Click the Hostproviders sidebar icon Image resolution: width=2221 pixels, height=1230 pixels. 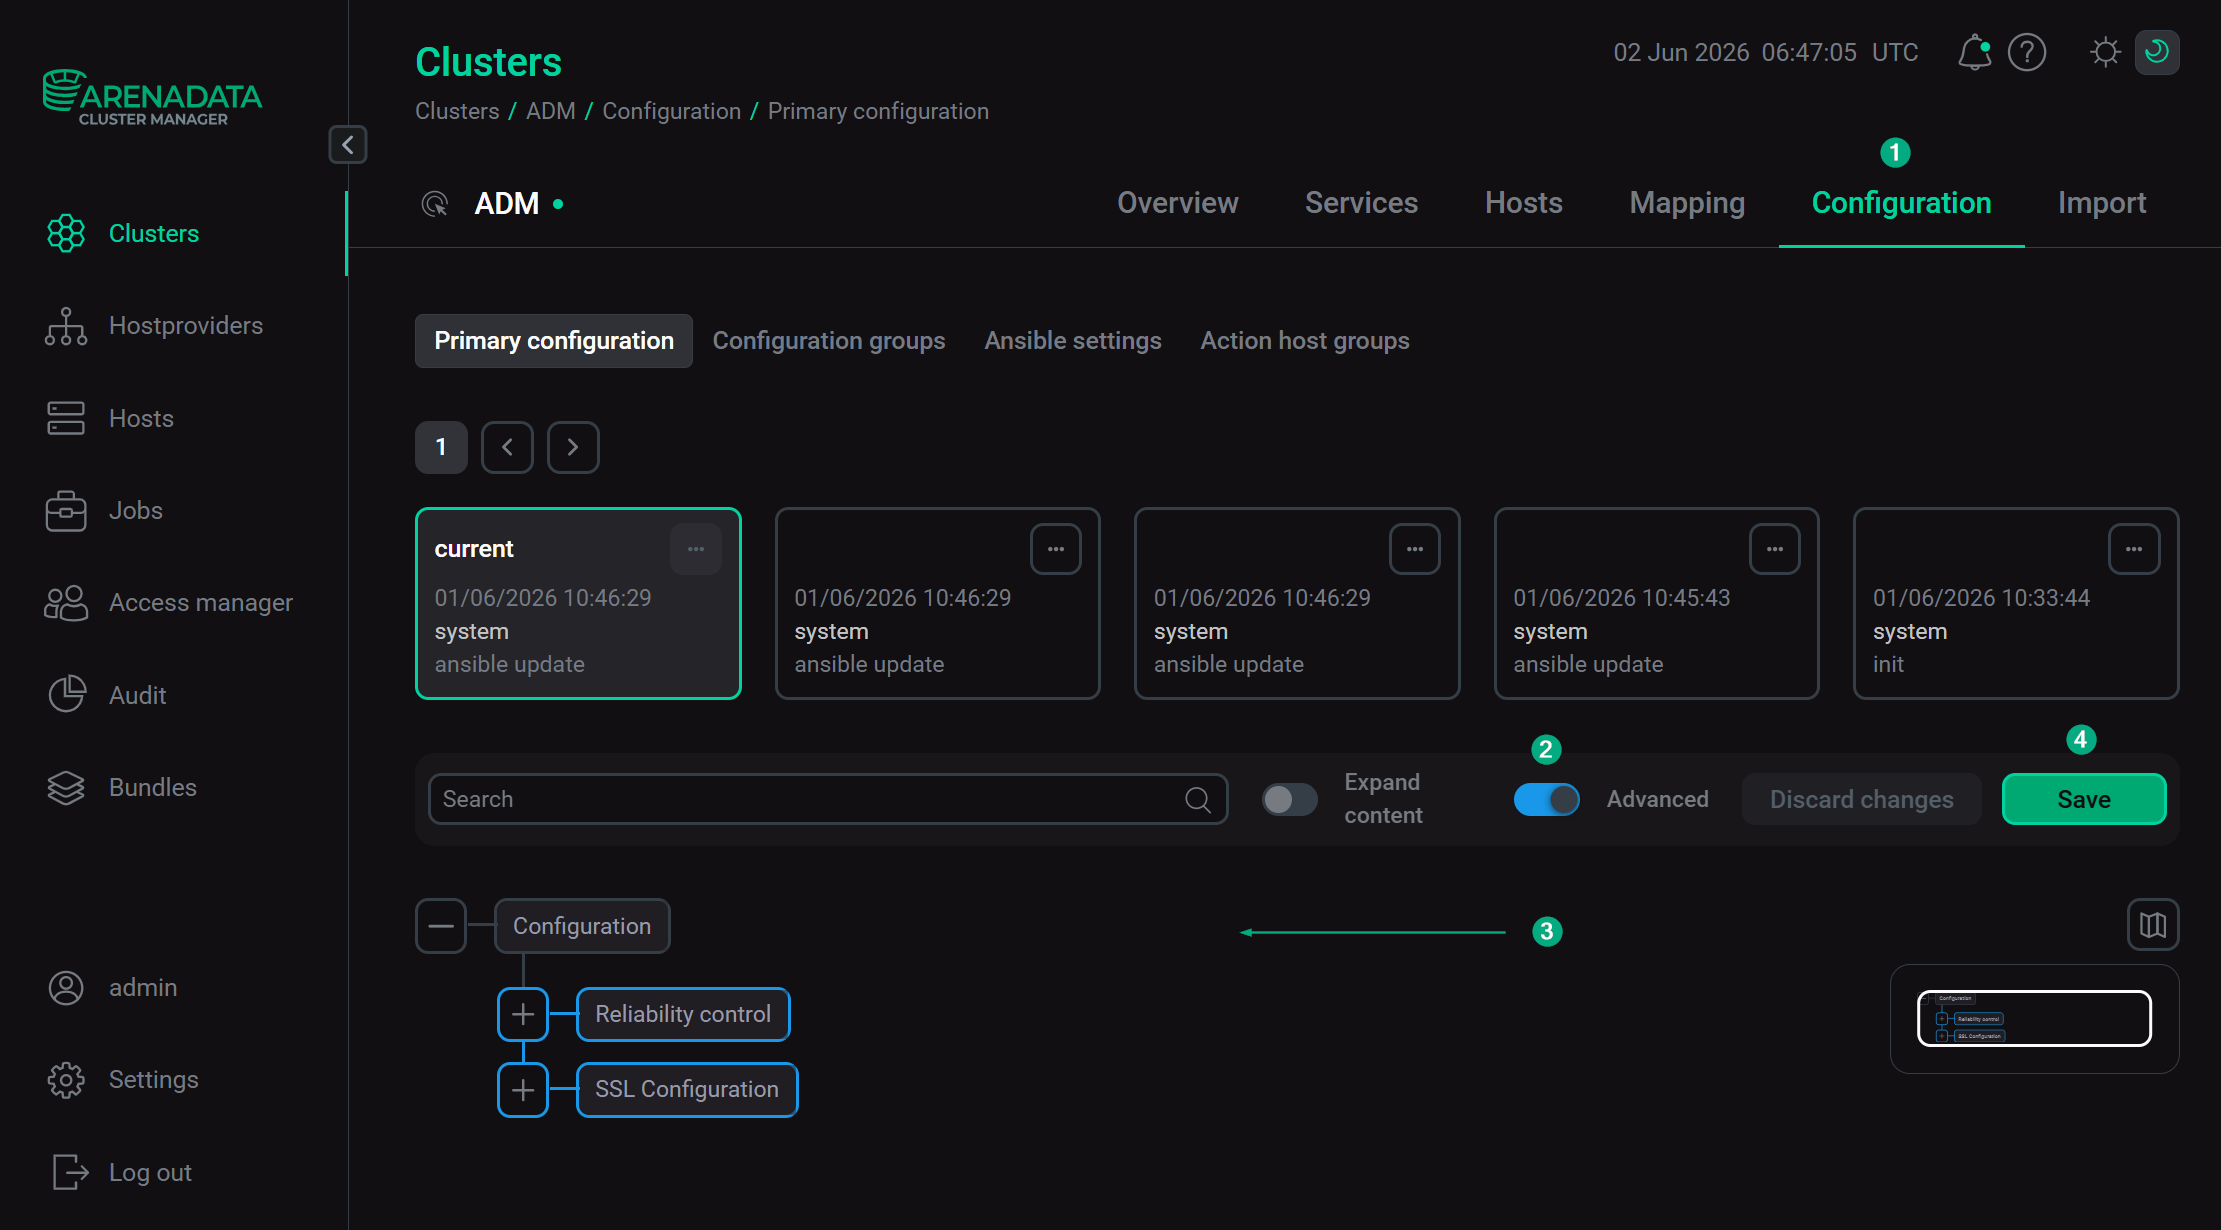pyautogui.click(x=66, y=326)
